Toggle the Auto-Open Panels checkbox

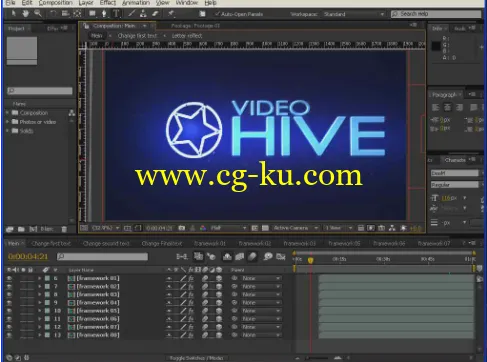(217, 14)
